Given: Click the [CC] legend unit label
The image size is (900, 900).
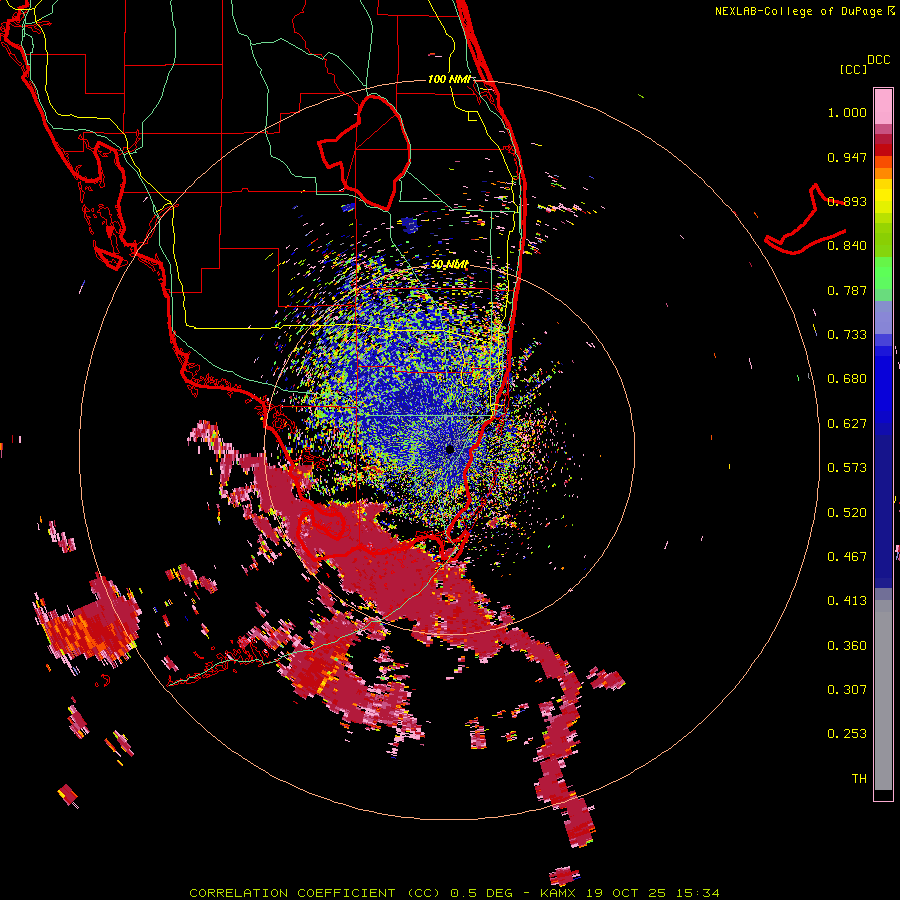Looking at the screenshot, I should tap(853, 69).
